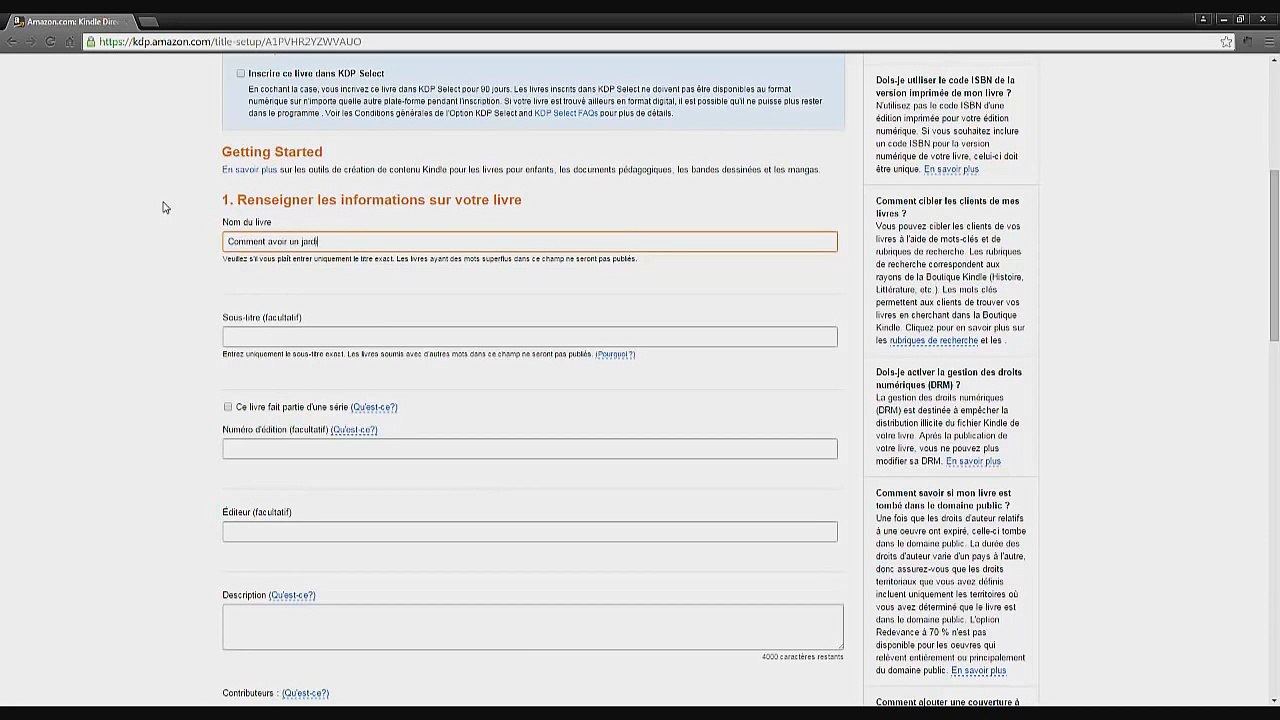Image resolution: width=1280 pixels, height=720 pixels.
Task: Click the green padlock site security icon
Action: tap(91, 41)
